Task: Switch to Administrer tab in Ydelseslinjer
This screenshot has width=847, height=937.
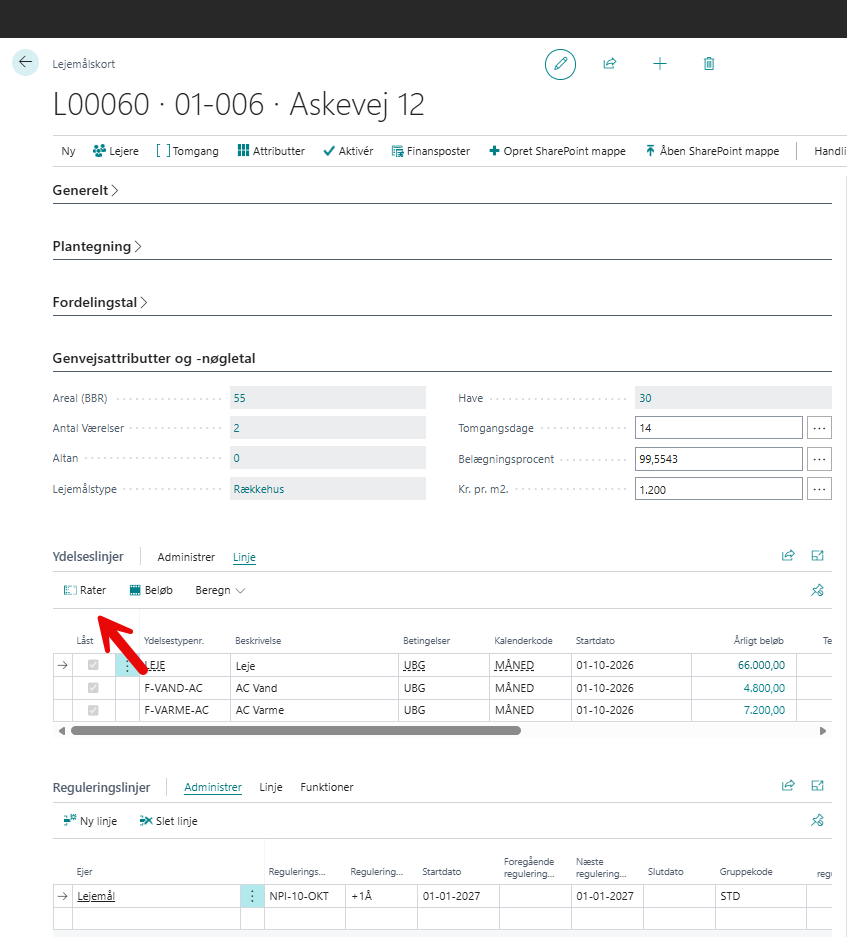Action: [x=186, y=557]
